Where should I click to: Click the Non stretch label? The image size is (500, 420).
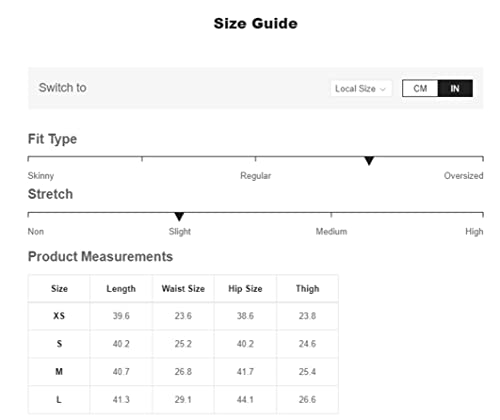[x=36, y=231]
